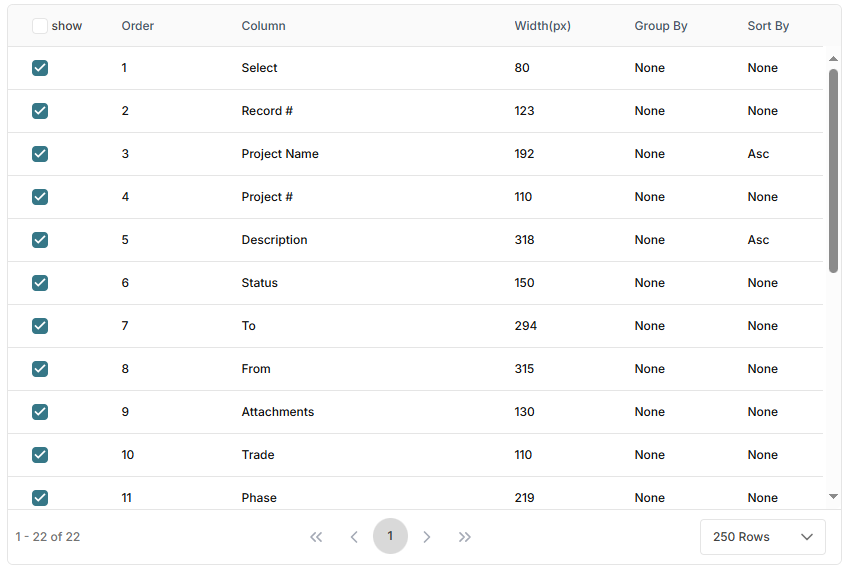Select page 1 button
Viewport: 847px width, 572px height.
390,536
